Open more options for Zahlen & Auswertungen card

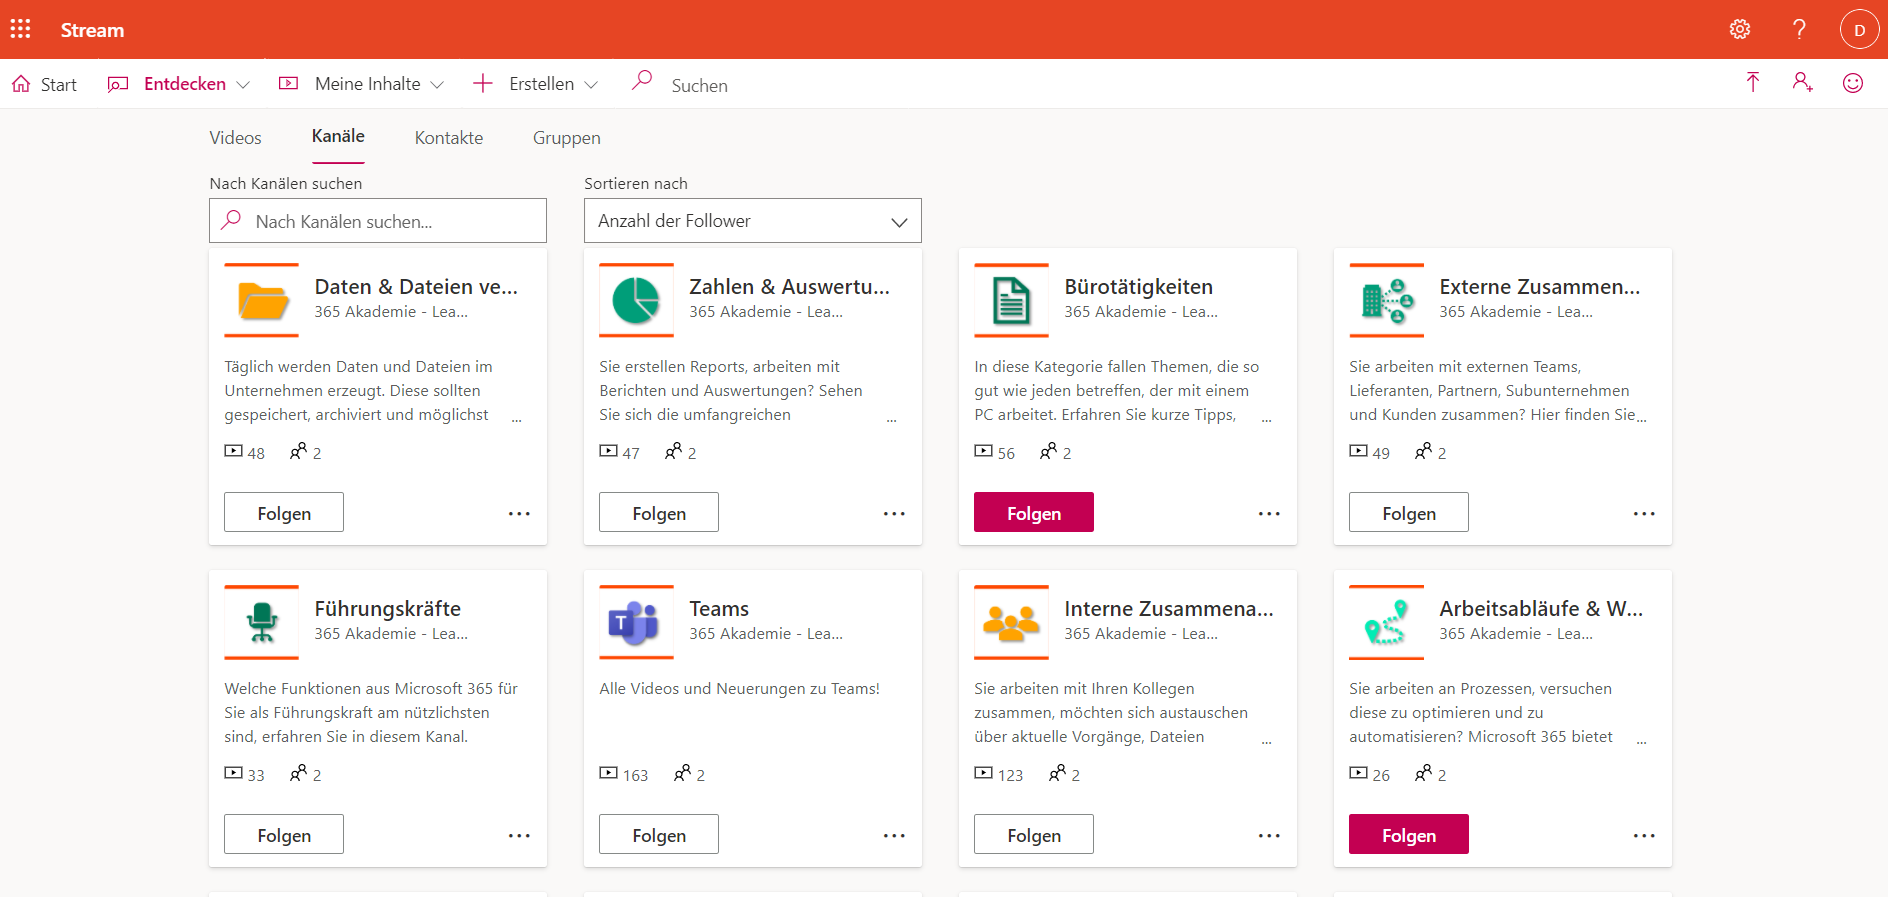pos(894,513)
